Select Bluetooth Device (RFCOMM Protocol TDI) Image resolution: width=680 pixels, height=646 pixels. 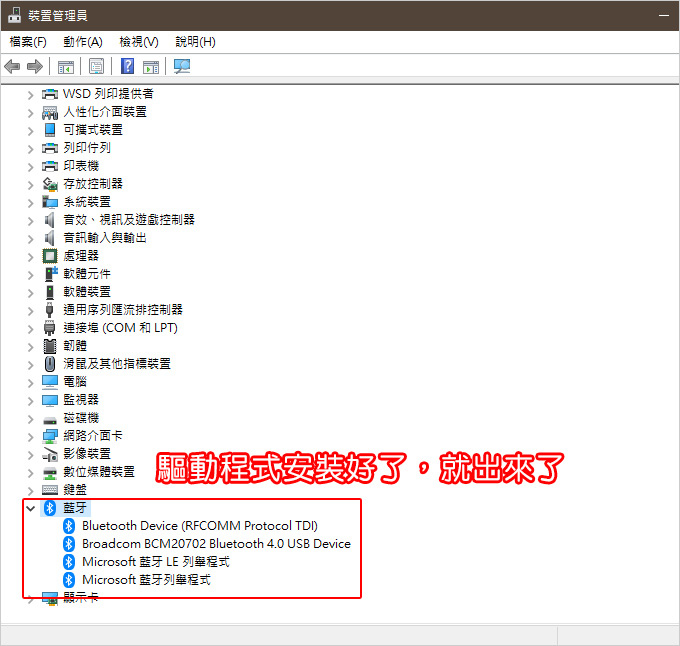click(199, 526)
